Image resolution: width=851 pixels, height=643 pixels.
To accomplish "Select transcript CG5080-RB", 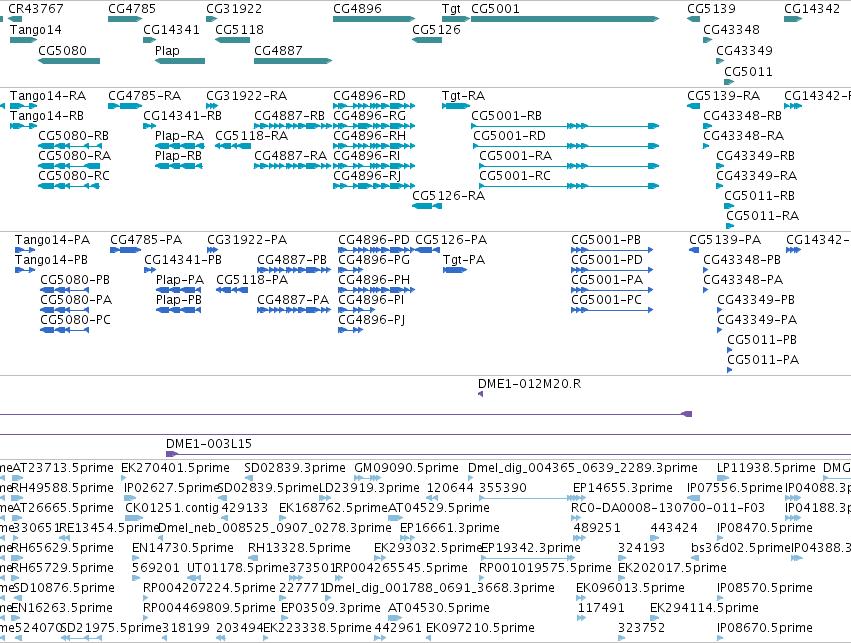I will point(69,146).
